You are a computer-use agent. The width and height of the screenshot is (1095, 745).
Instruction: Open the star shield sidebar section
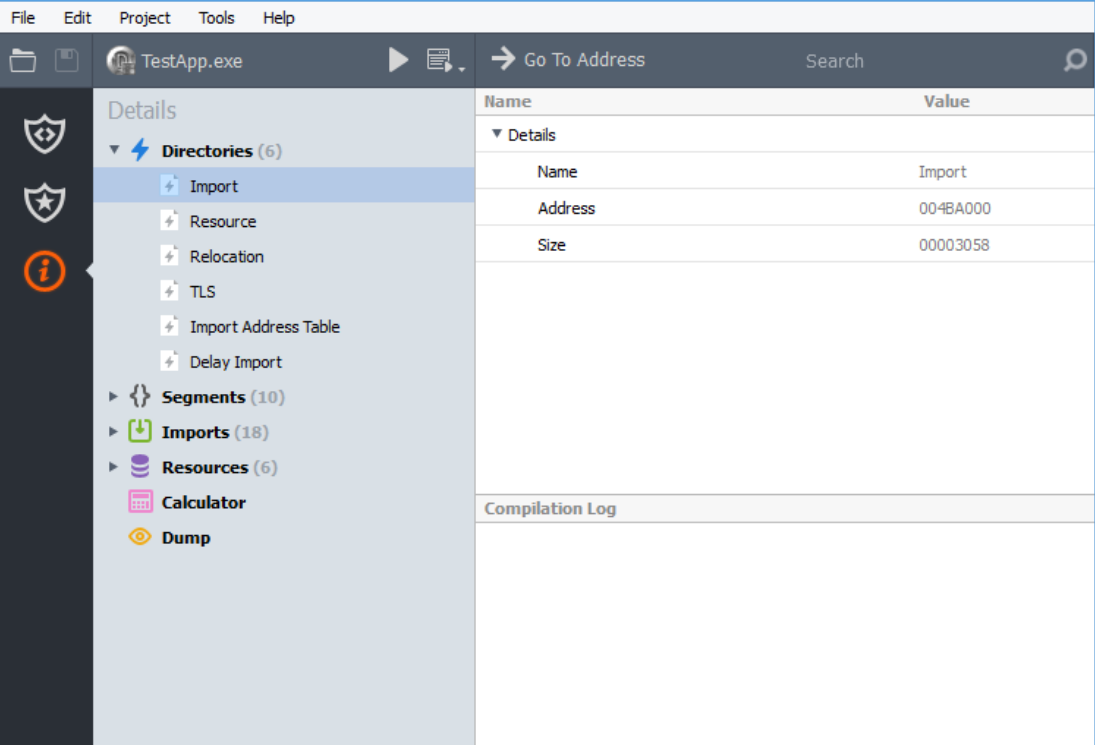[x=45, y=202]
